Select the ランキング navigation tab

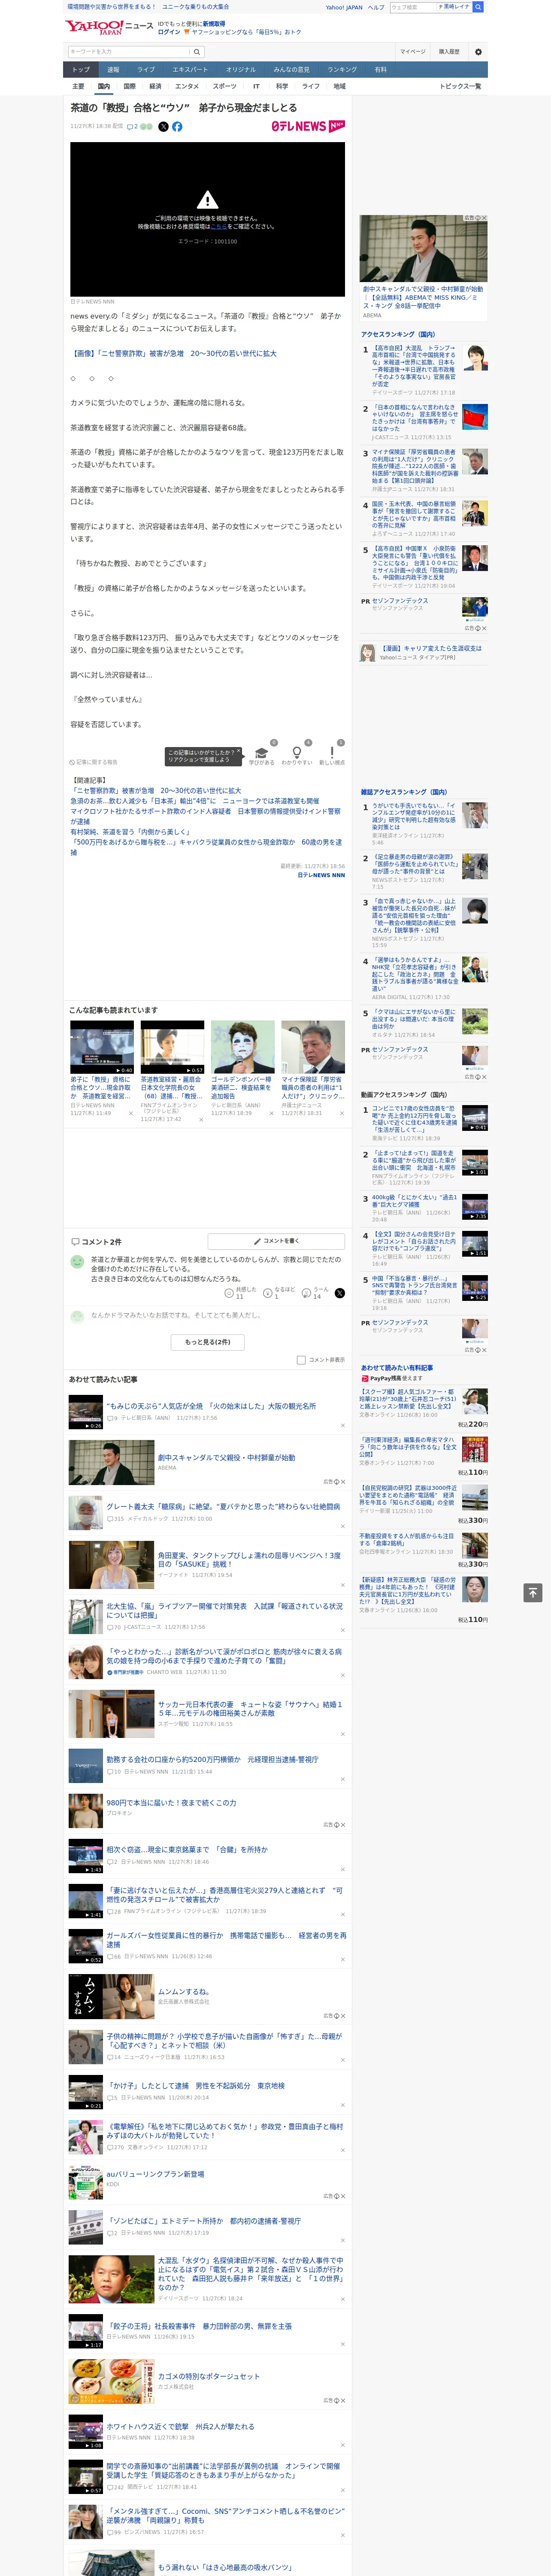click(342, 70)
